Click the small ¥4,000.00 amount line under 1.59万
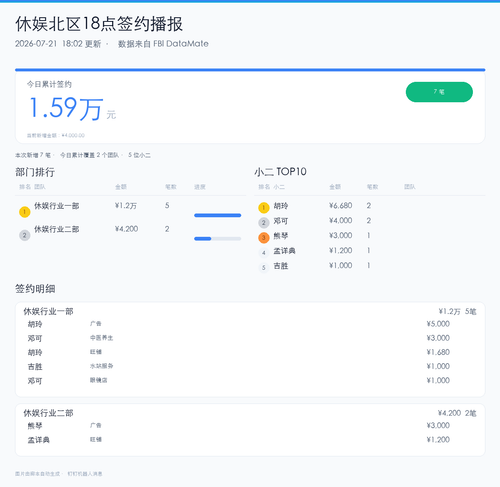This screenshot has width=500, height=487. (x=56, y=135)
